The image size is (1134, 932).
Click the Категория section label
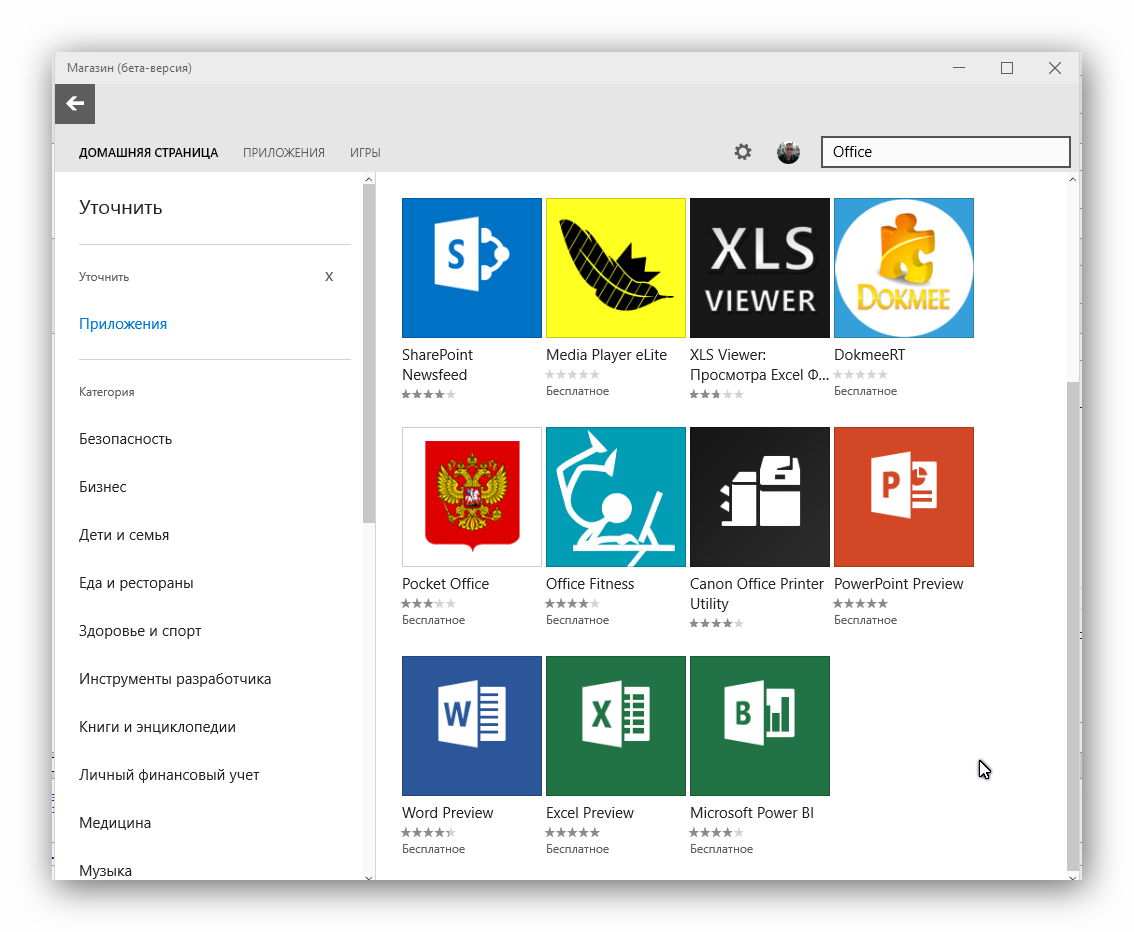click(106, 392)
